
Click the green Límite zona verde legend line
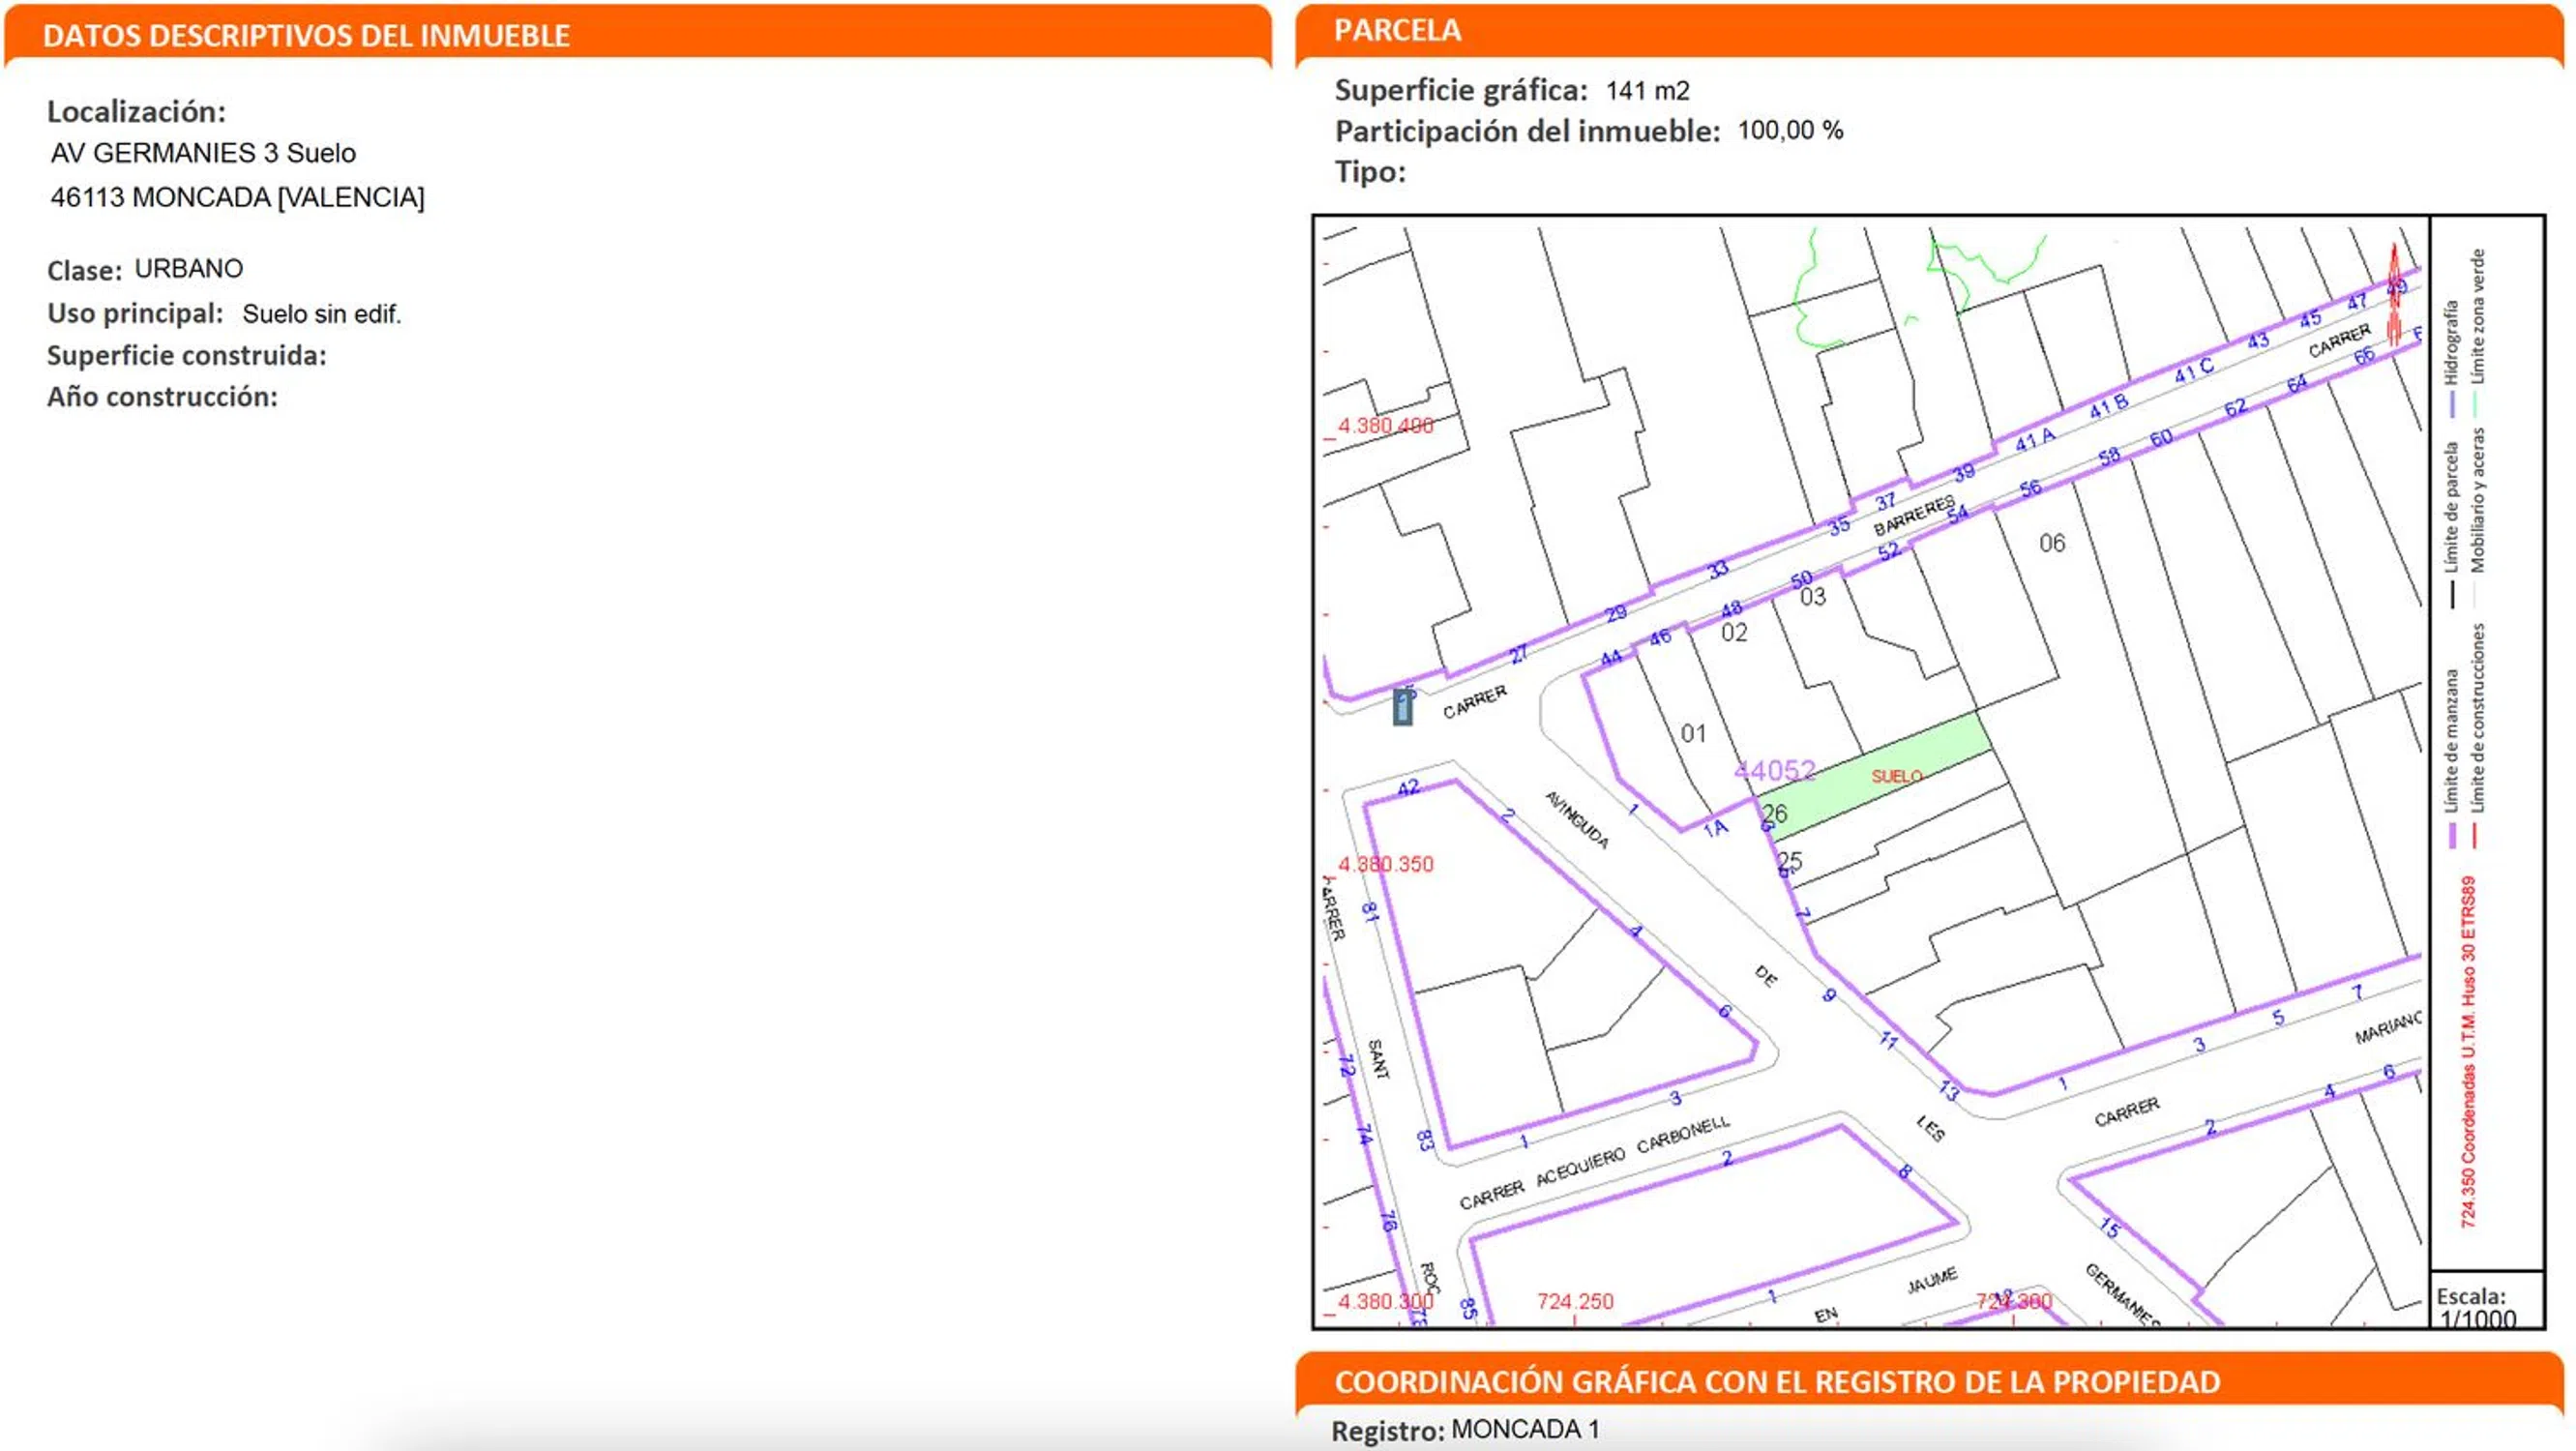pos(2476,404)
